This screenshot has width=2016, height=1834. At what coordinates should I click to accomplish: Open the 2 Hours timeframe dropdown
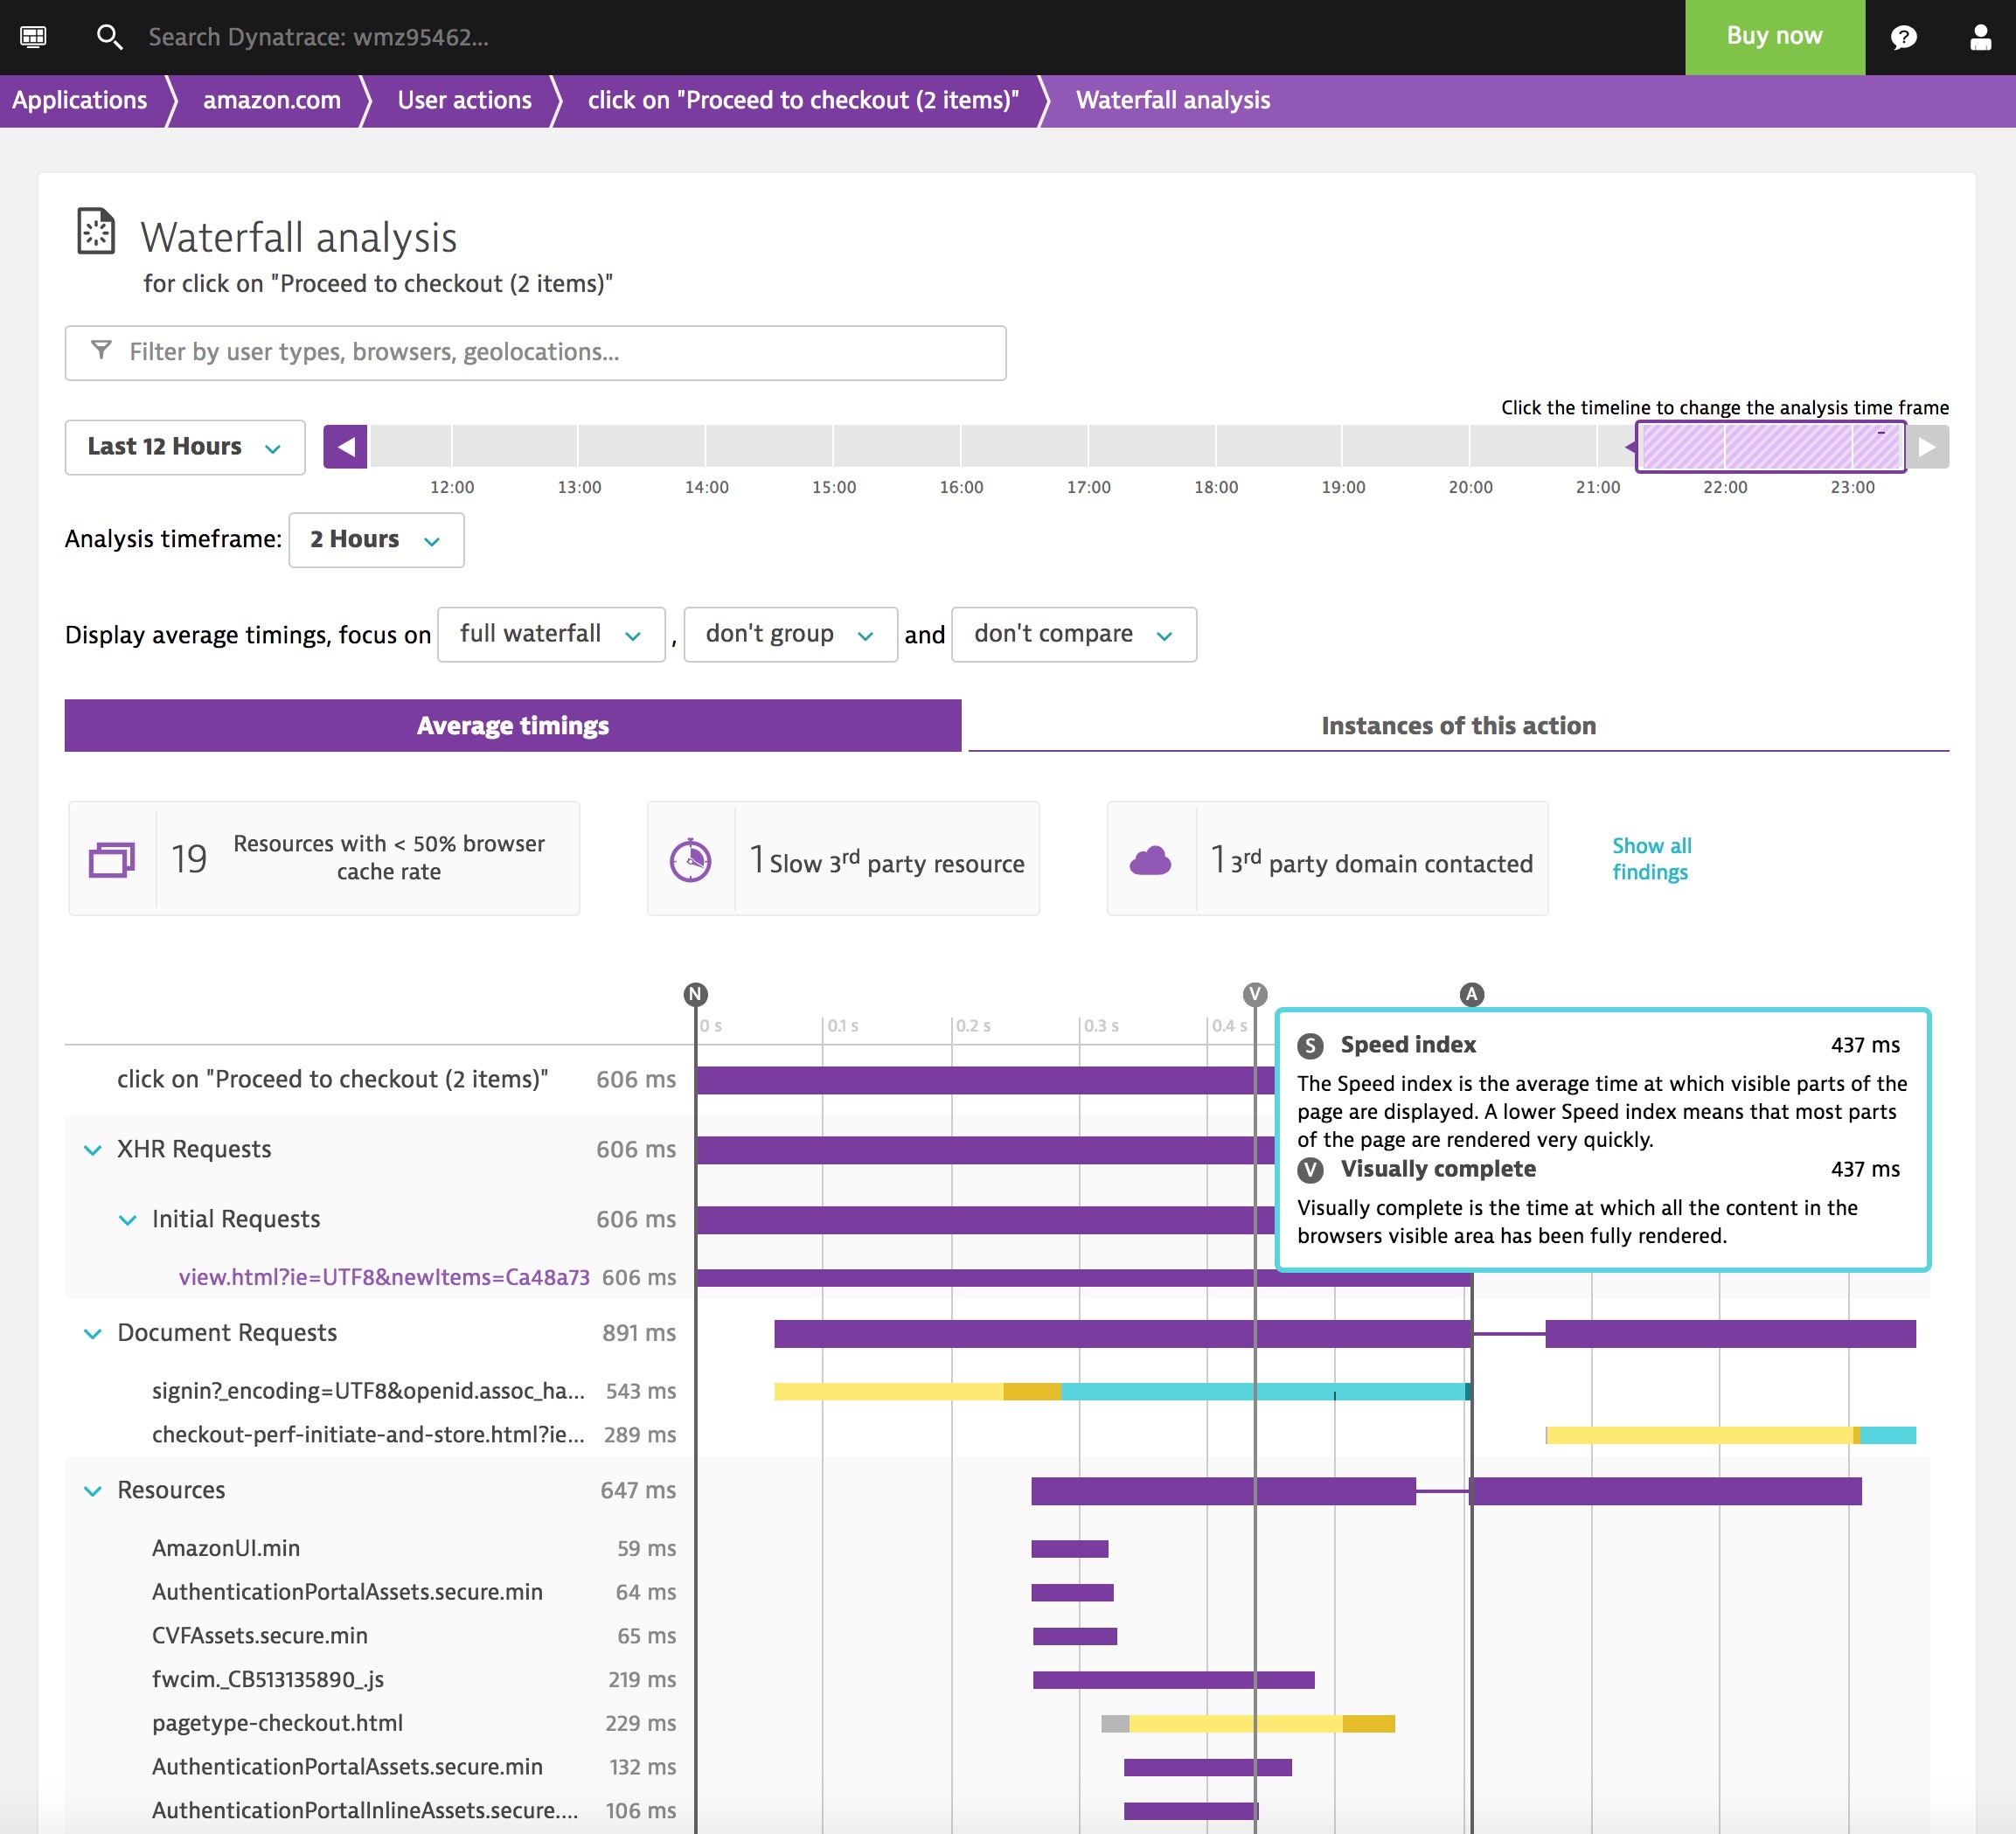376,540
